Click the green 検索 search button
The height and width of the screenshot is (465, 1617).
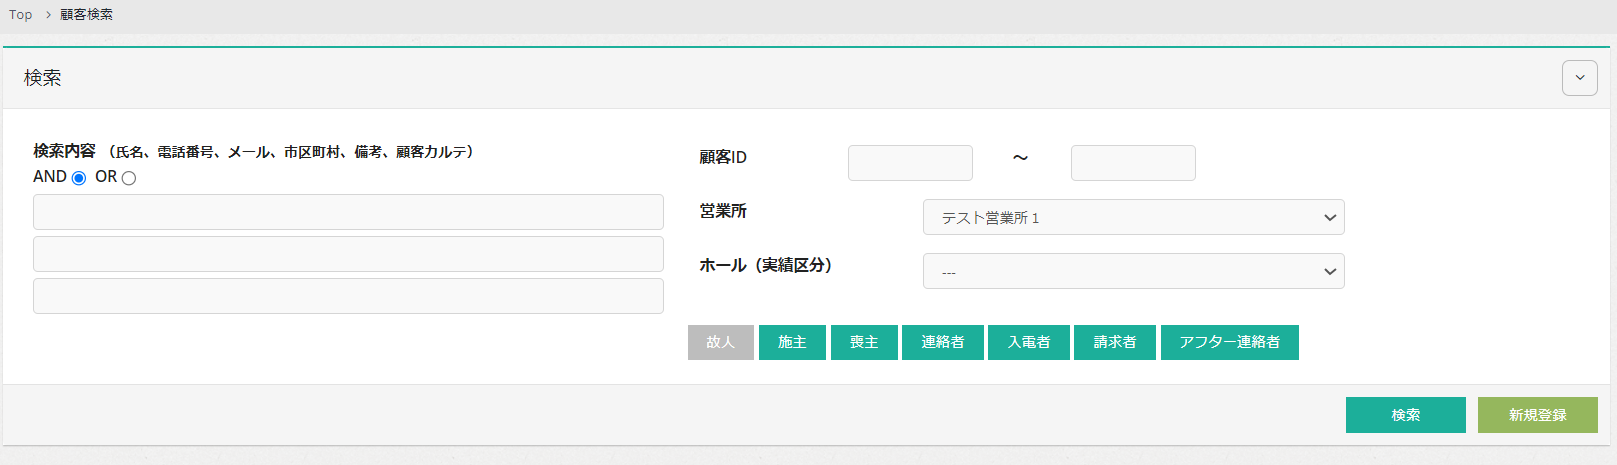click(x=1405, y=415)
